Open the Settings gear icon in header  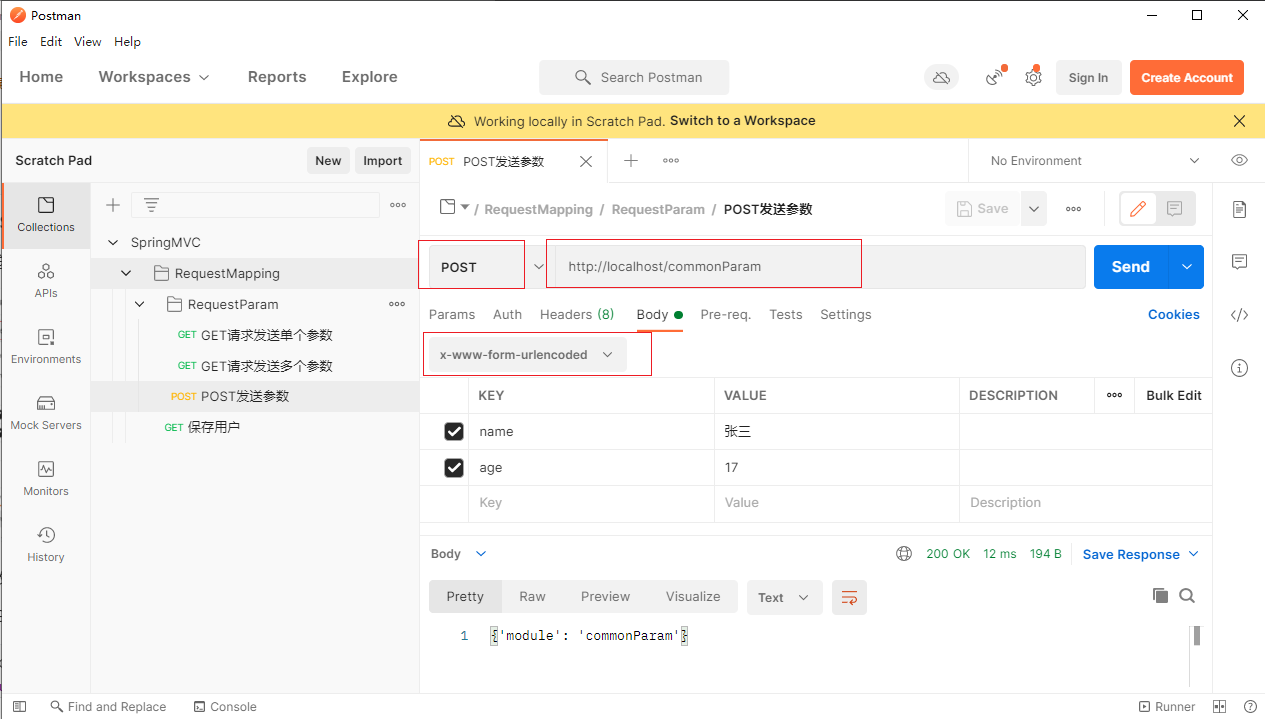pyautogui.click(x=1033, y=77)
